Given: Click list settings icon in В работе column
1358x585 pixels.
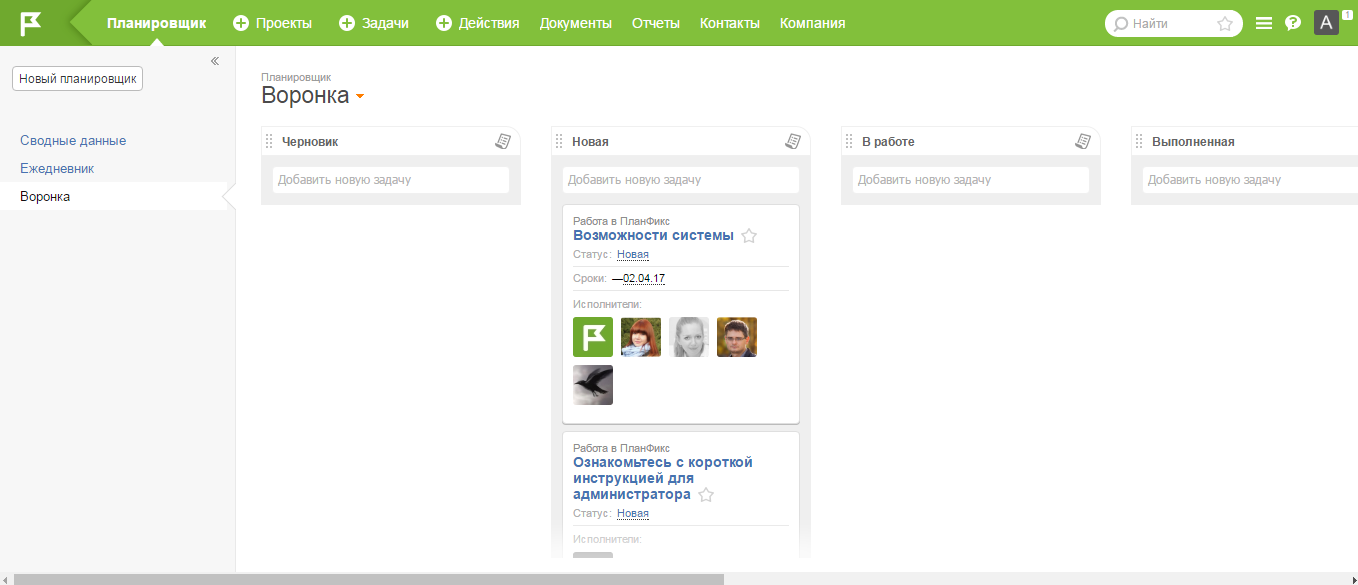Looking at the screenshot, I should [x=1083, y=141].
